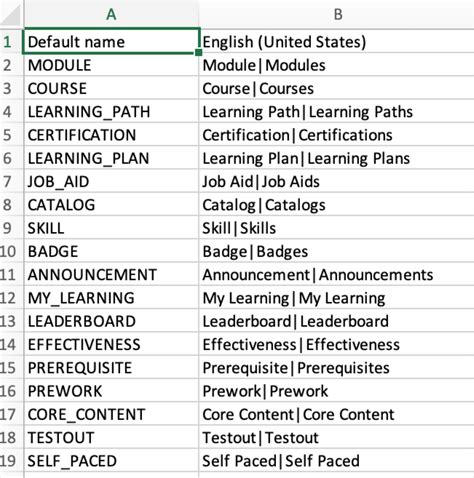Click cell 'English (United States)'
Viewport: 474px width, 478px height.
tap(337, 41)
